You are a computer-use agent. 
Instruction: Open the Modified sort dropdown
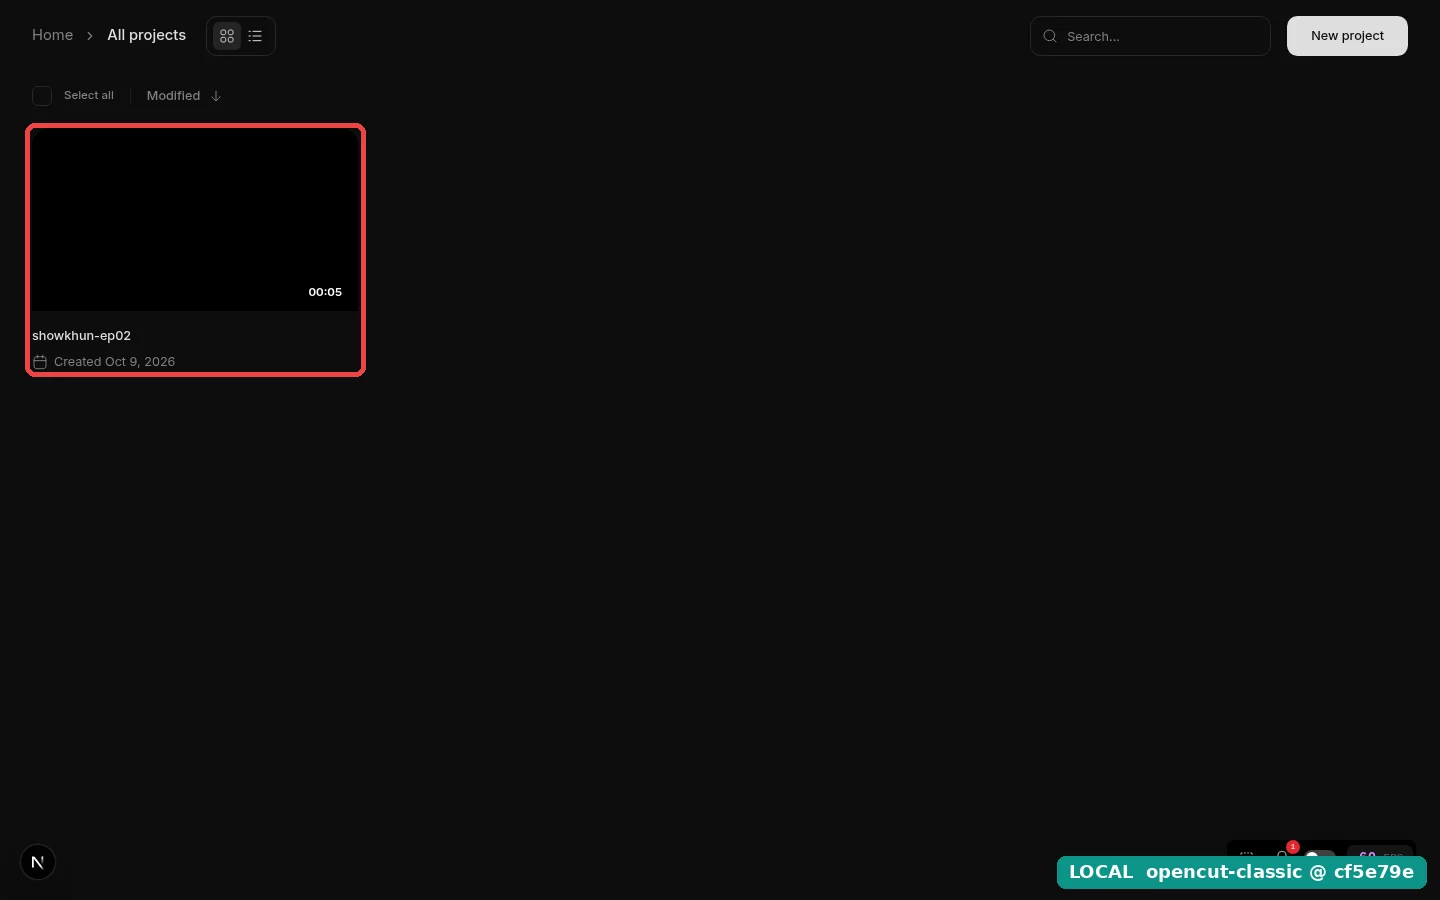pos(174,96)
